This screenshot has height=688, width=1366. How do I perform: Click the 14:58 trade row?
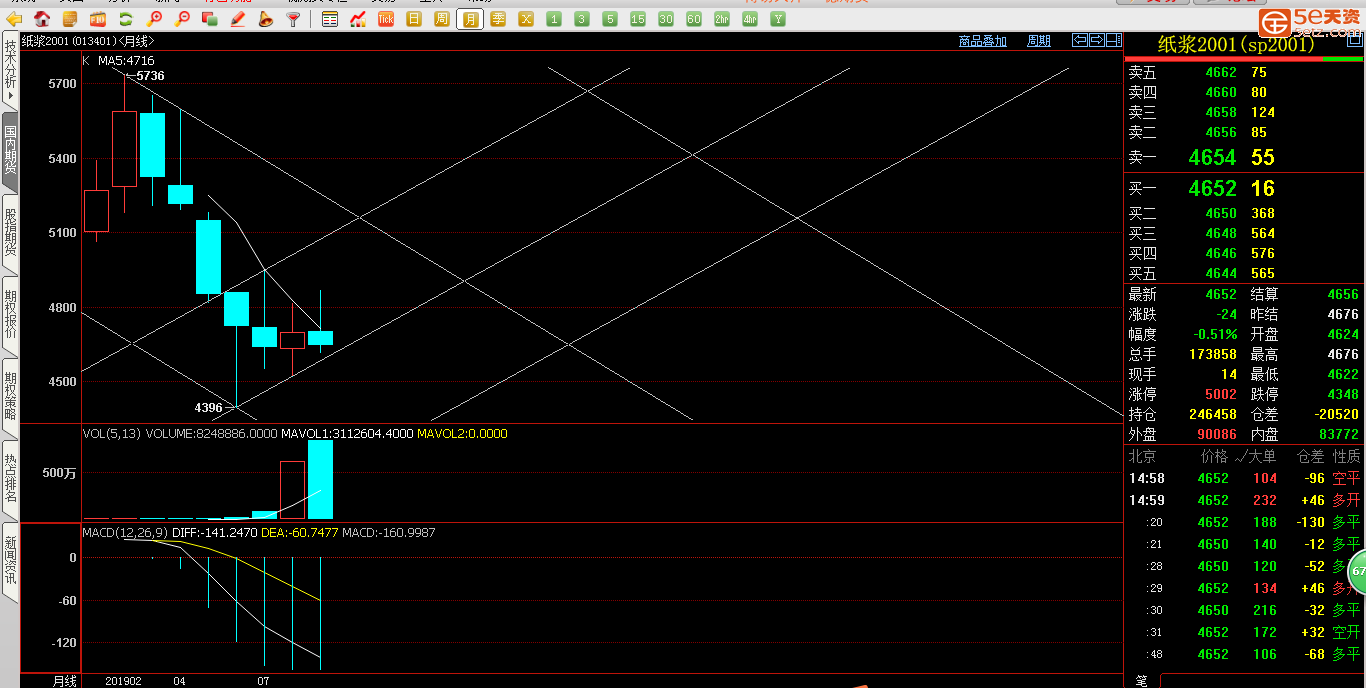pos(1244,478)
